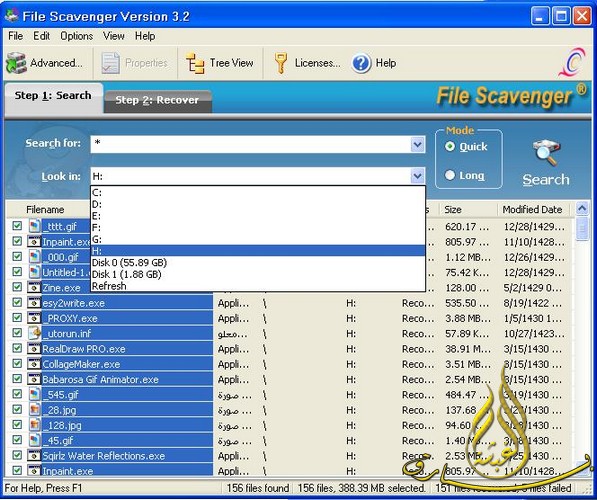Choose drive C: from the list
Image resolution: width=597 pixels, height=500 pixels.
pyautogui.click(x=258, y=193)
